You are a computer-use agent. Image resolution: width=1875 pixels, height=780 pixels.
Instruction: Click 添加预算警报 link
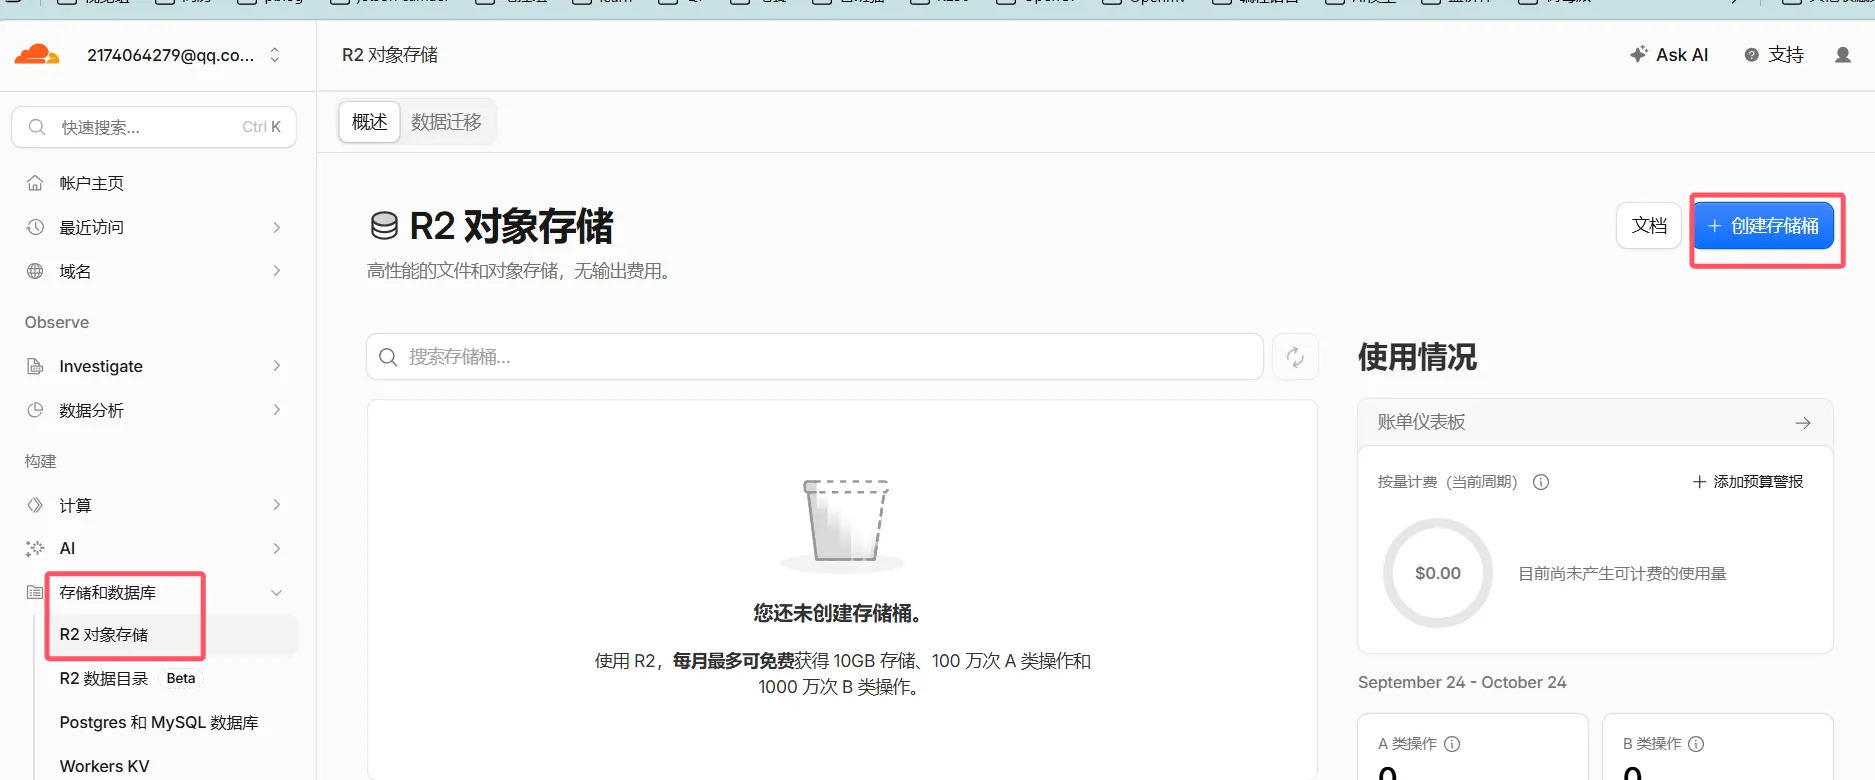[x=1748, y=482]
